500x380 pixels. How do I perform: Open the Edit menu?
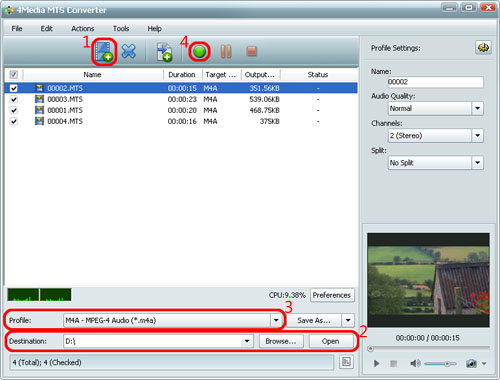(47, 29)
